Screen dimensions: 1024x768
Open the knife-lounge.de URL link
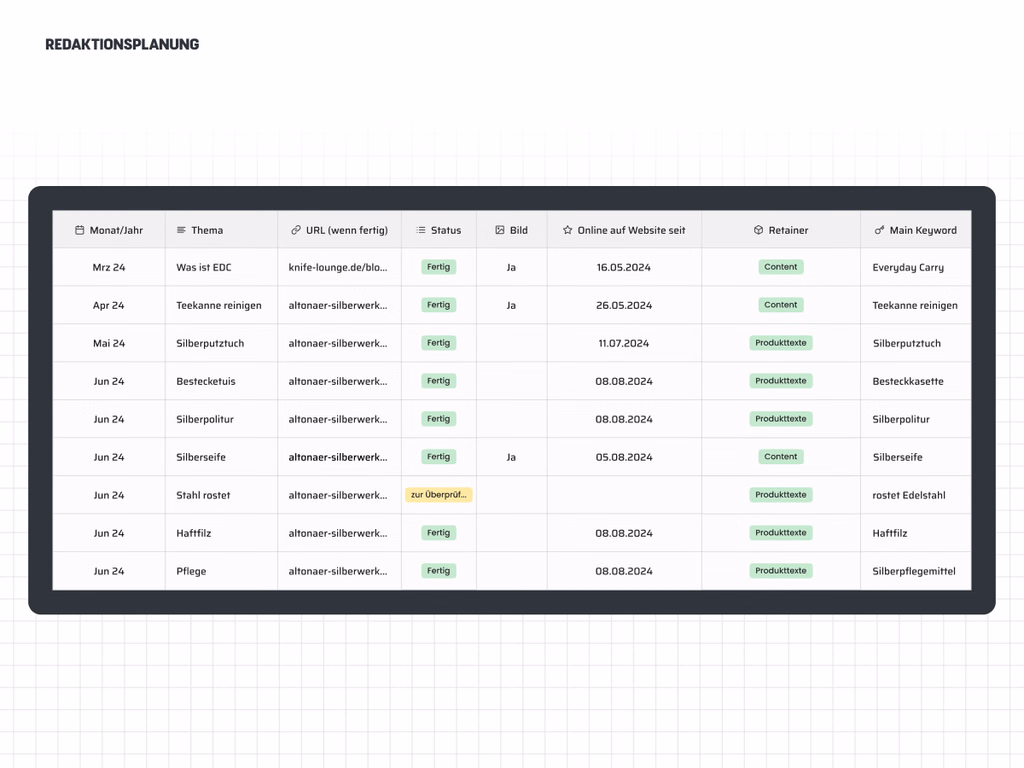tap(338, 268)
